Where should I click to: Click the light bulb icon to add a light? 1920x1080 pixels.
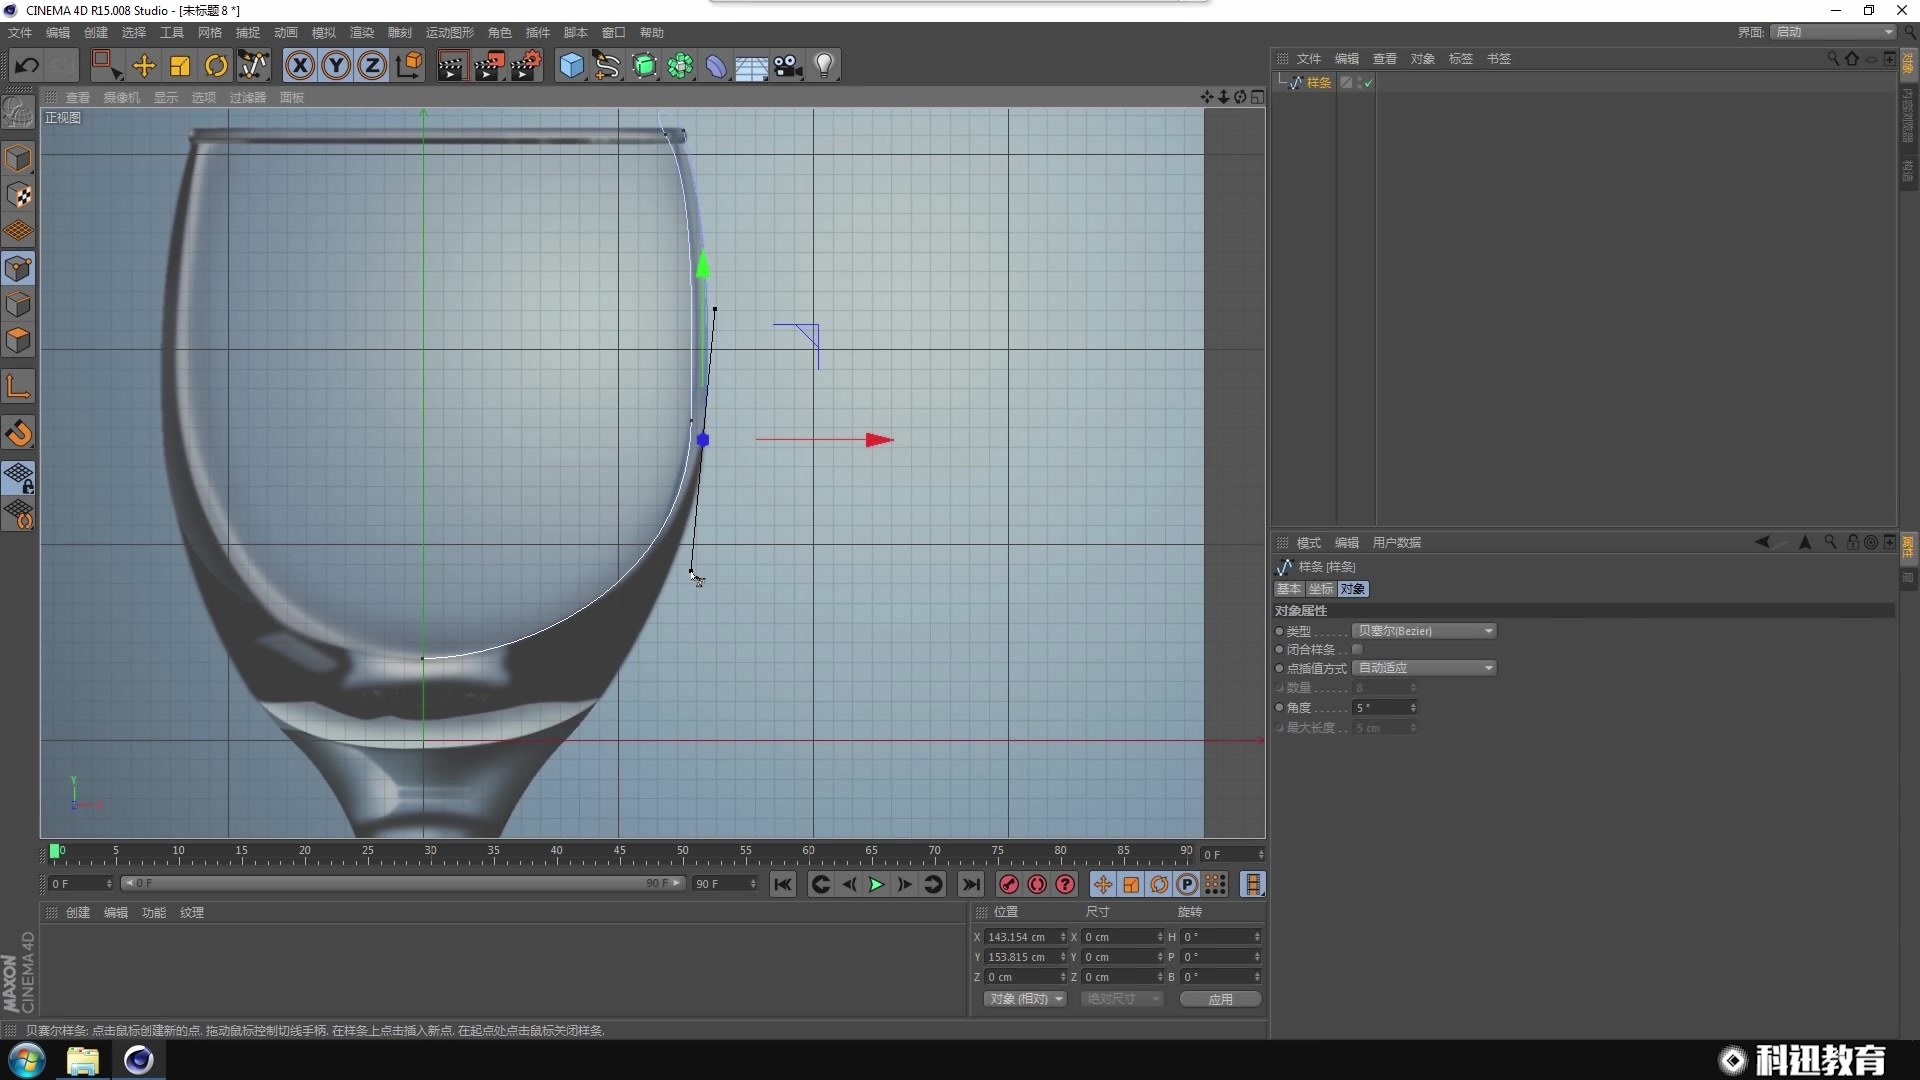[825, 65]
